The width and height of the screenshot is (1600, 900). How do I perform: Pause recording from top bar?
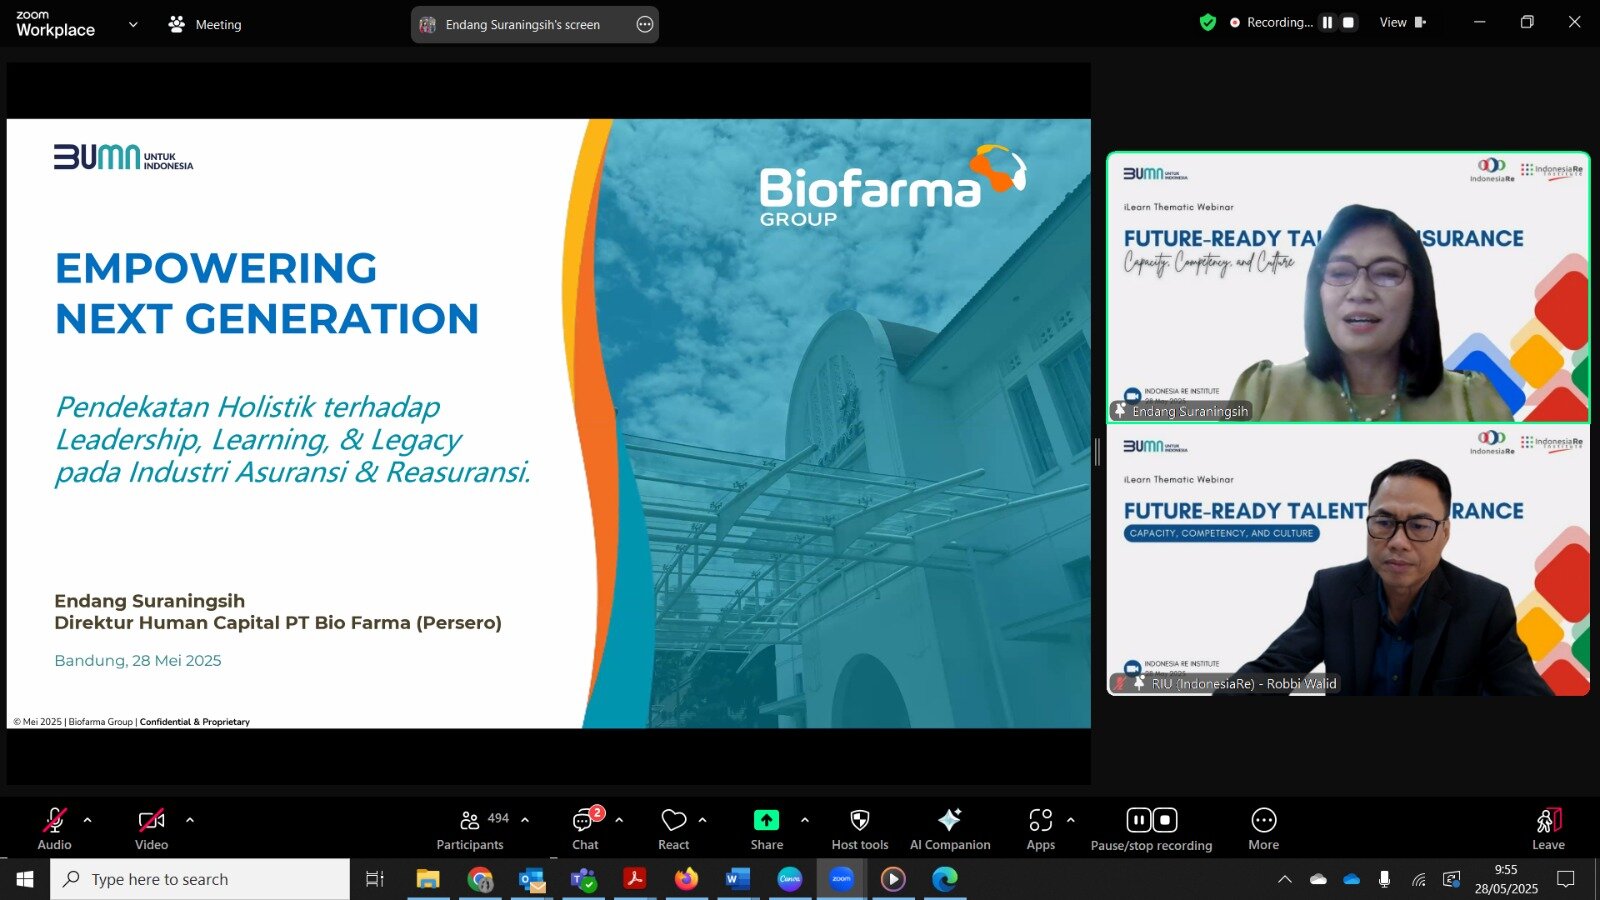[1327, 22]
